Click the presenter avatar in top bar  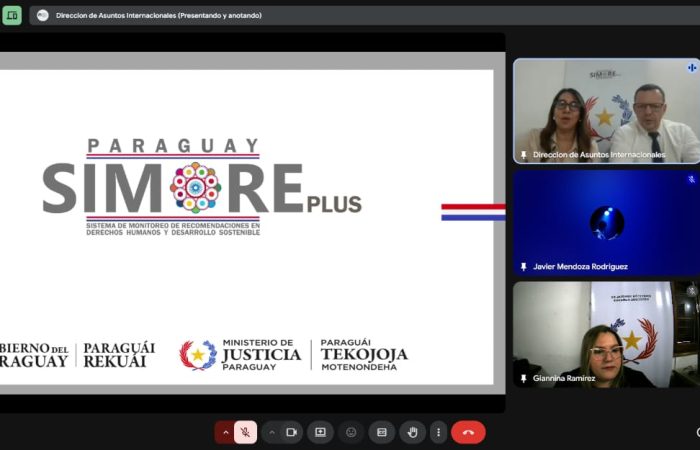[x=43, y=15]
